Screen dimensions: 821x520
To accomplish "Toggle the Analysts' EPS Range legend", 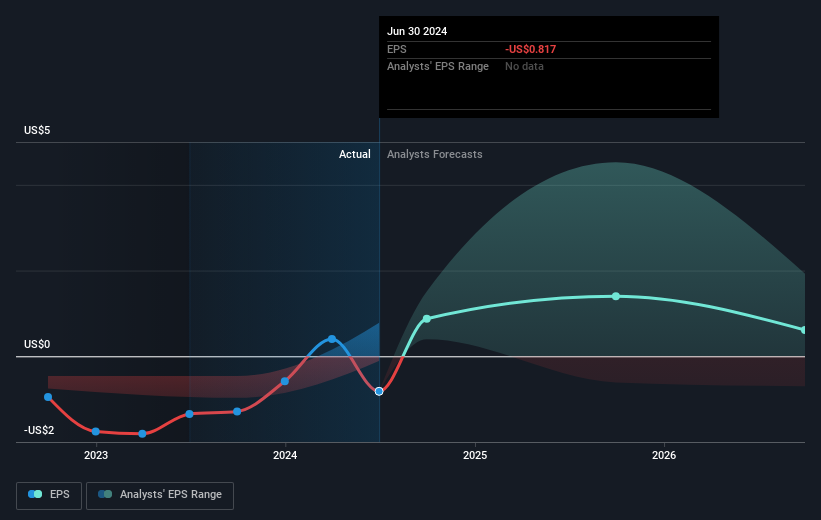I will point(160,495).
